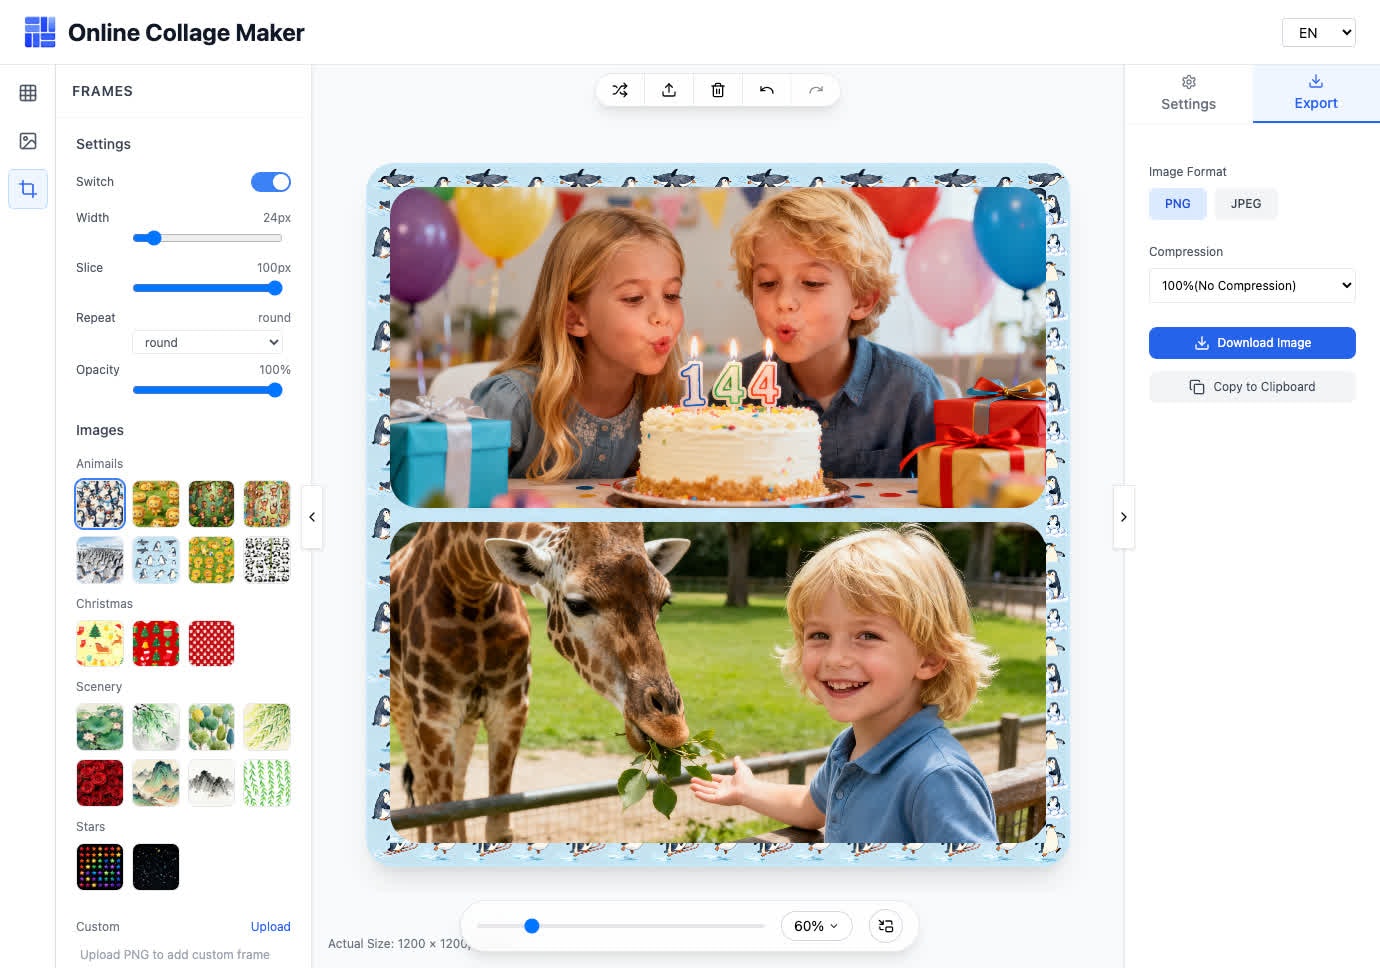Click the redo icon
This screenshot has width=1380, height=968.
[x=815, y=89]
